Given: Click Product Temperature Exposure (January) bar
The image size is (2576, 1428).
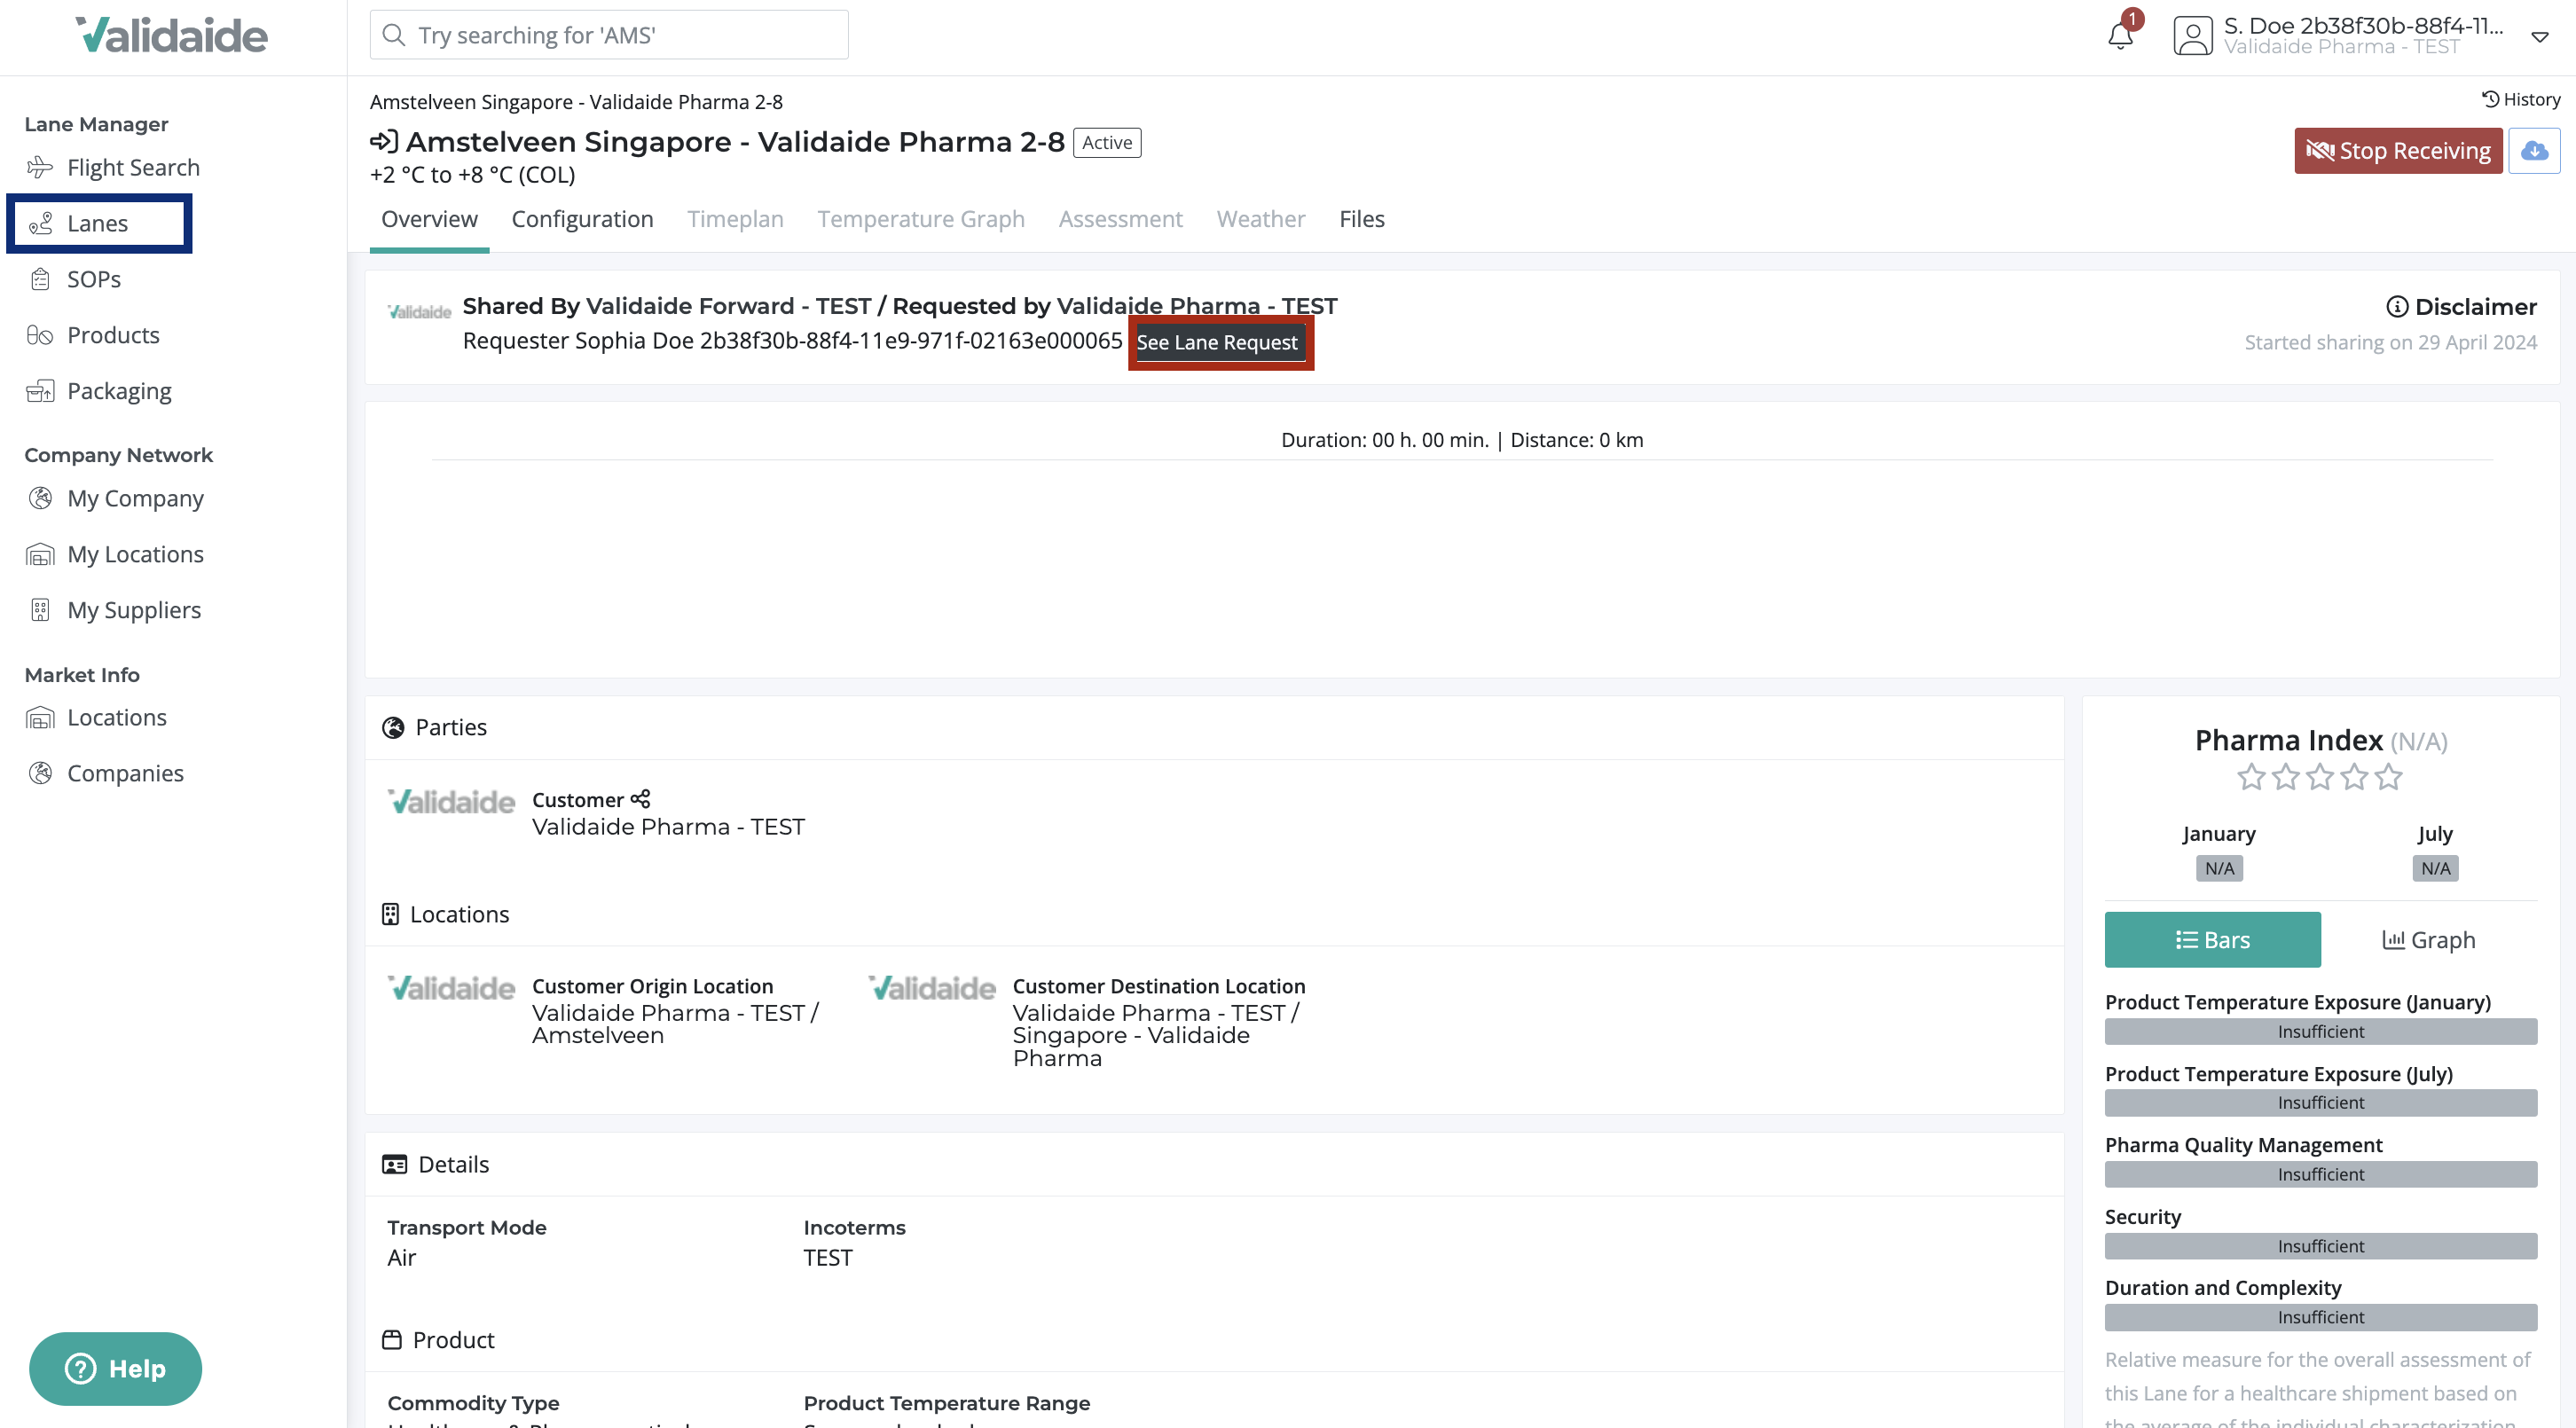Looking at the screenshot, I should pos(2320,1031).
